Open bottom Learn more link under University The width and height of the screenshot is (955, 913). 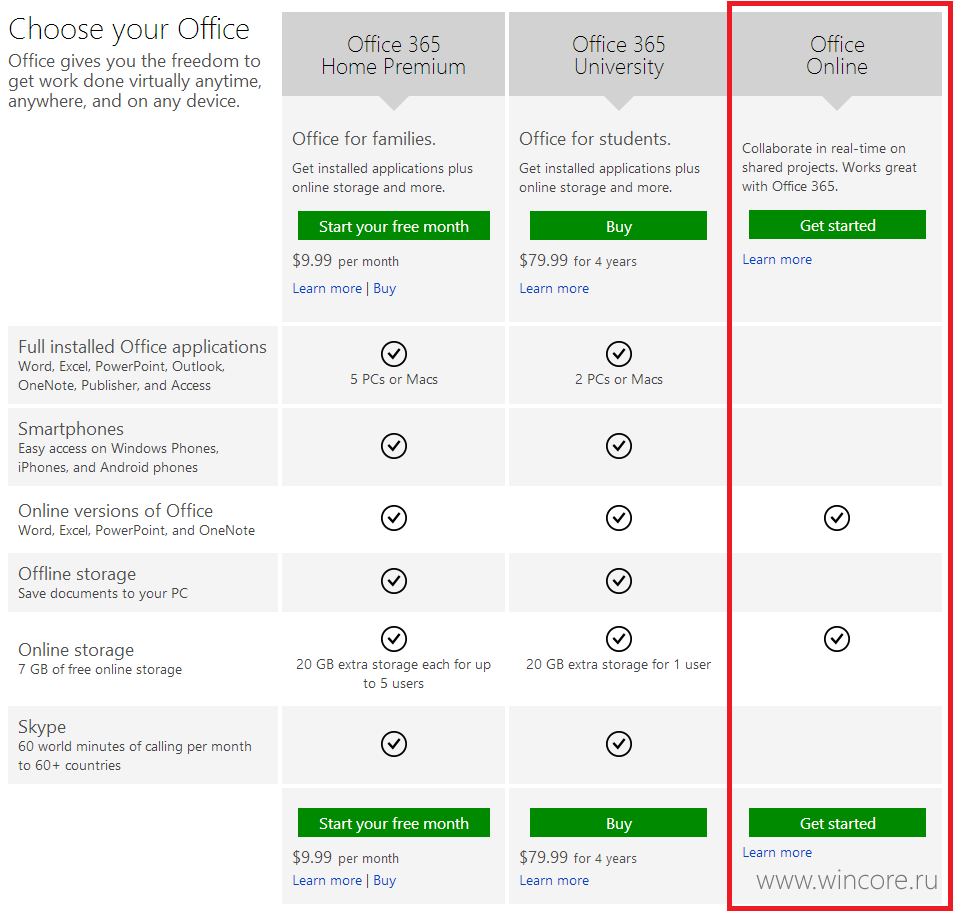(554, 880)
